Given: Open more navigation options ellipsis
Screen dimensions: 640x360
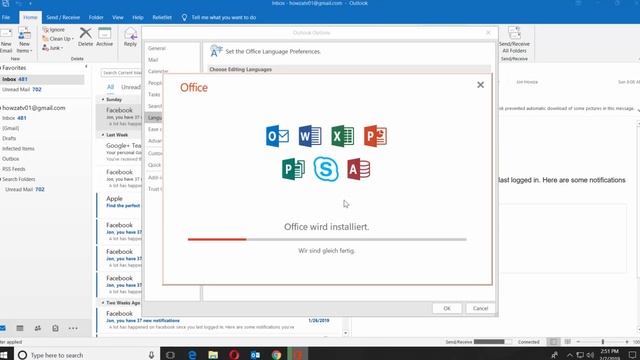Looking at the screenshot, I should [73, 328].
